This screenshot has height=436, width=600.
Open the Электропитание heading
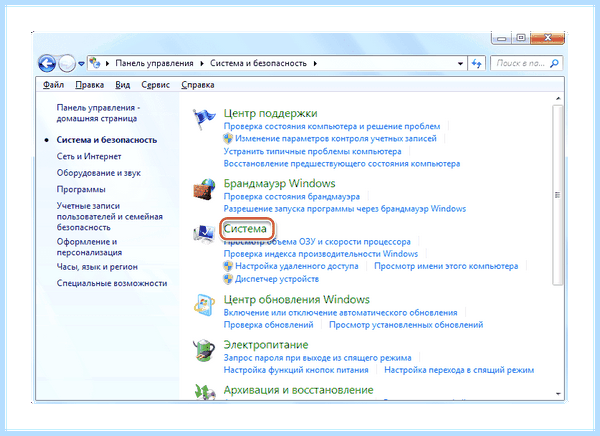tap(266, 345)
